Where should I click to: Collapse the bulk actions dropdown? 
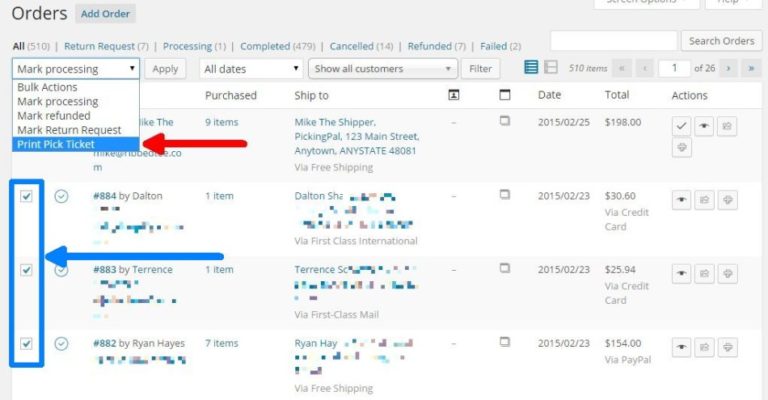(x=76, y=69)
